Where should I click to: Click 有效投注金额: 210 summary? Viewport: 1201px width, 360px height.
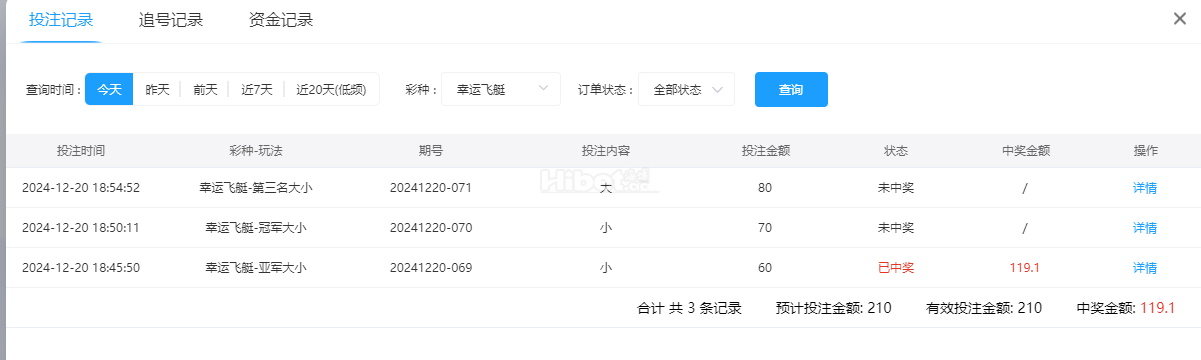pyautogui.click(x=984, y=308)
